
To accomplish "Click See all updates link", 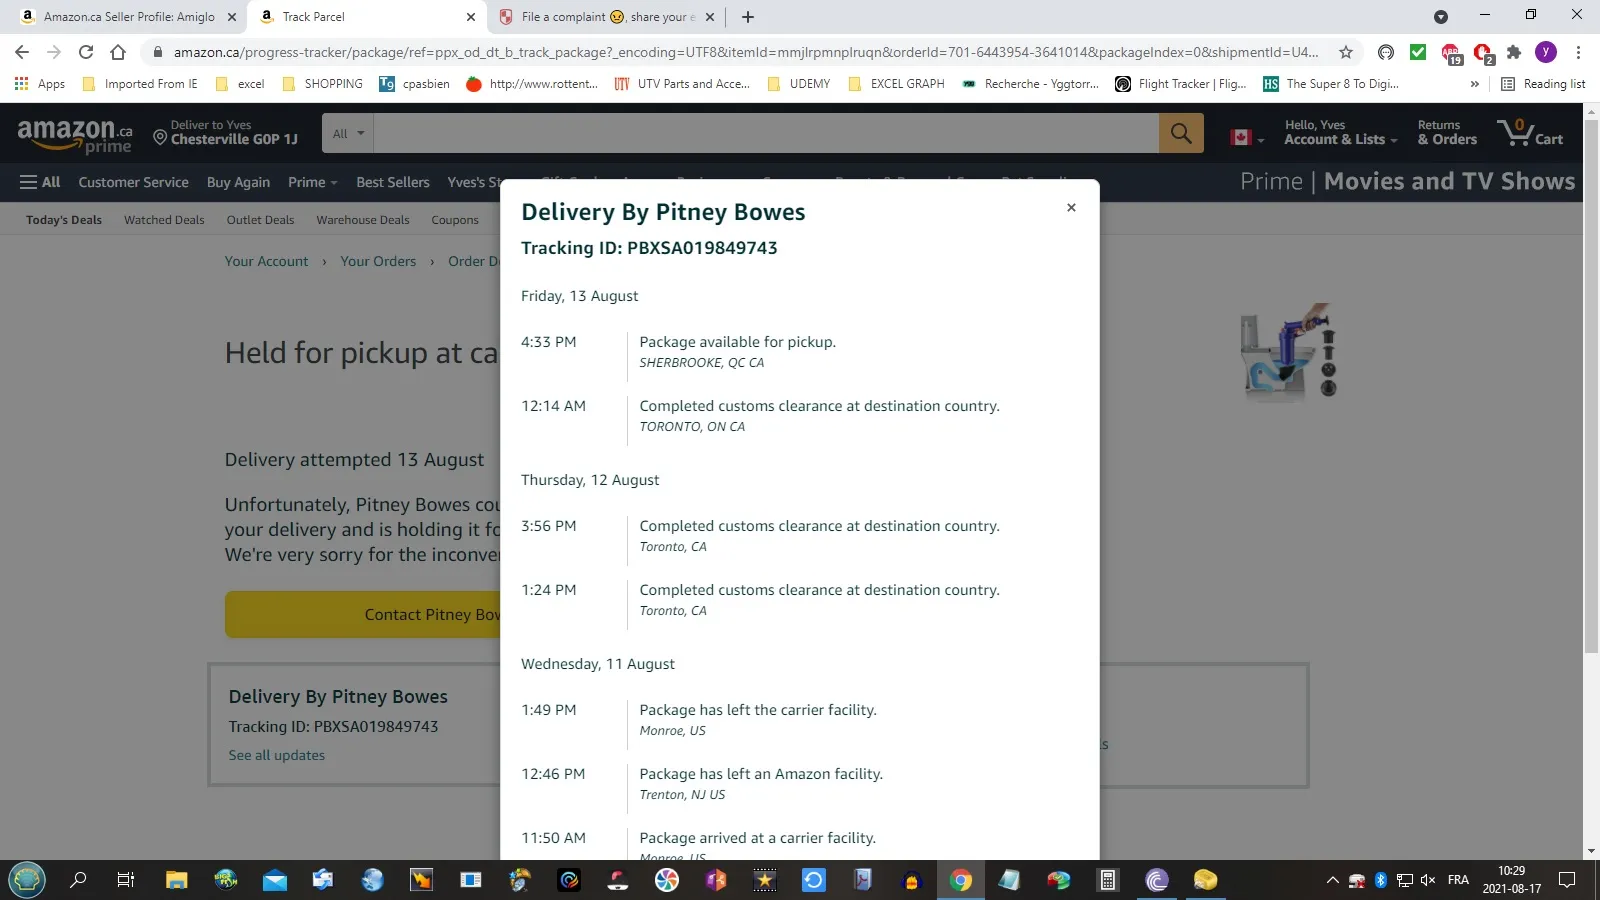I will [277, 755].
